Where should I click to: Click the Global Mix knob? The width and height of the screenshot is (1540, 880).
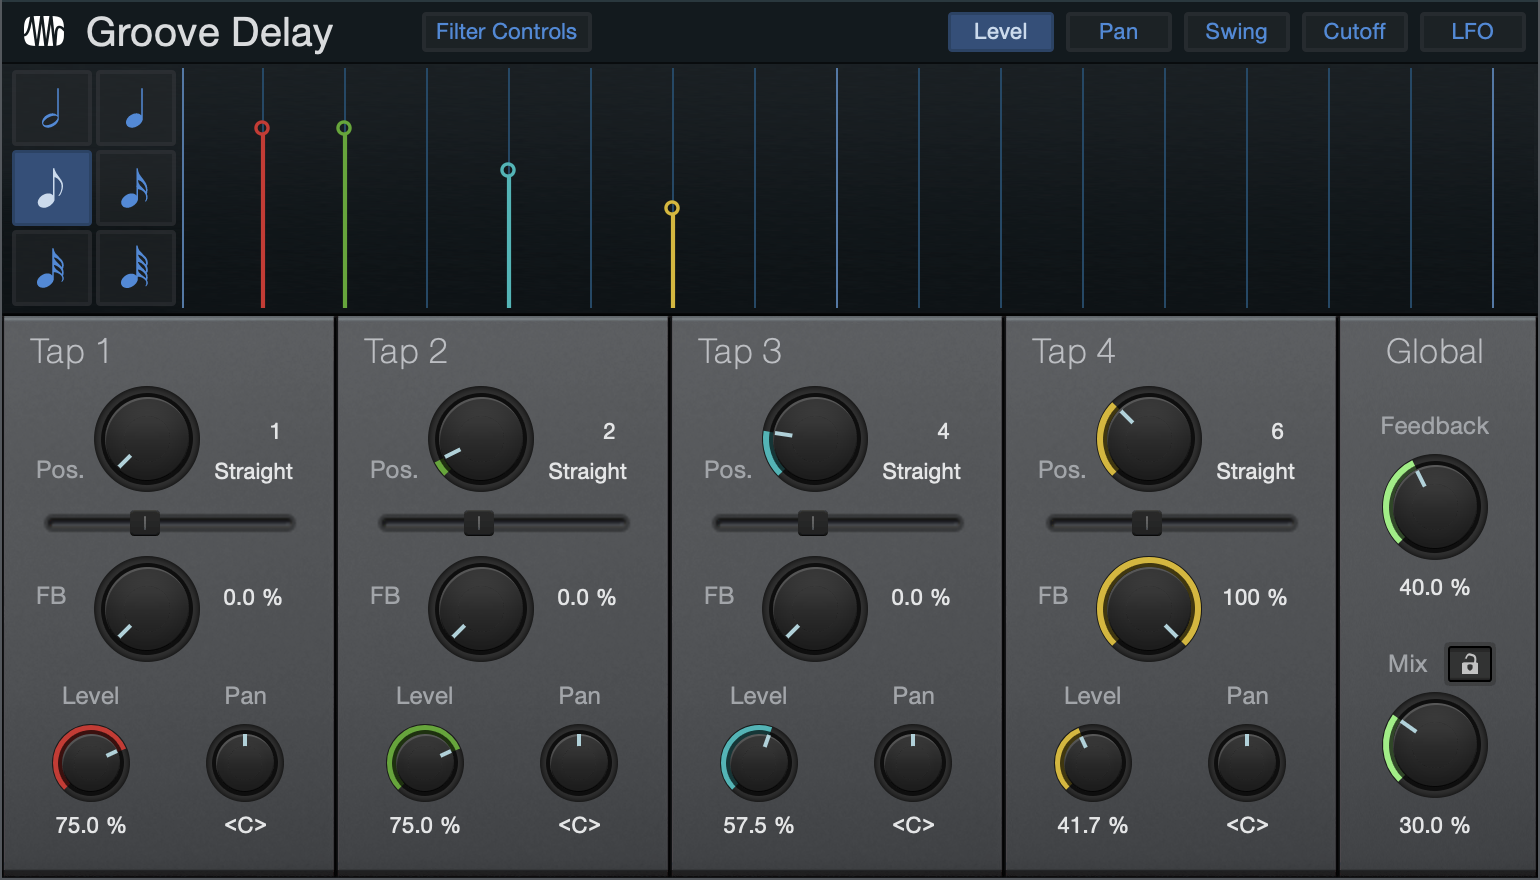click(x=1435, y=745)
